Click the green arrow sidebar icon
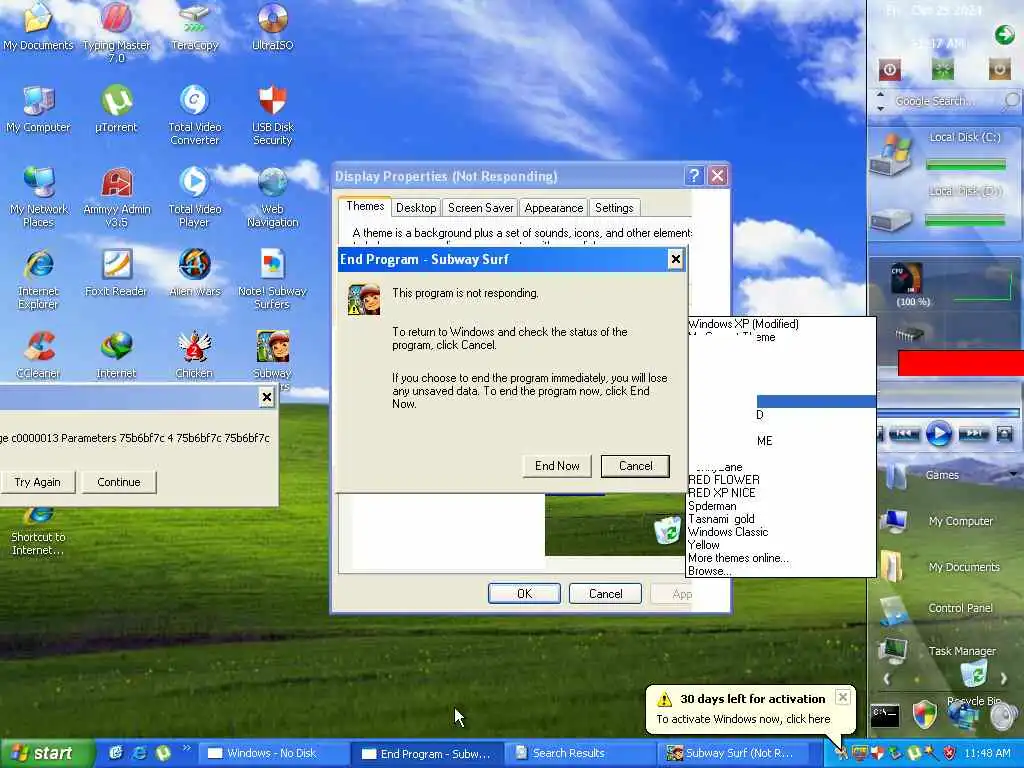This screenshot has width=1024, height=768. click(x=1004, y=35)
